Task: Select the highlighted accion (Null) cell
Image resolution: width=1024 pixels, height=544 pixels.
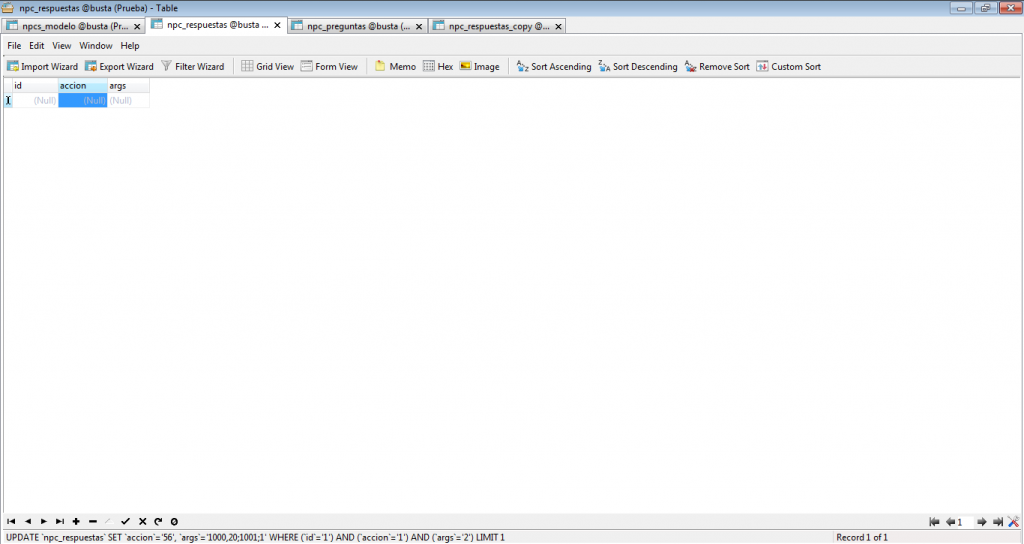Action: coord(83,101)
